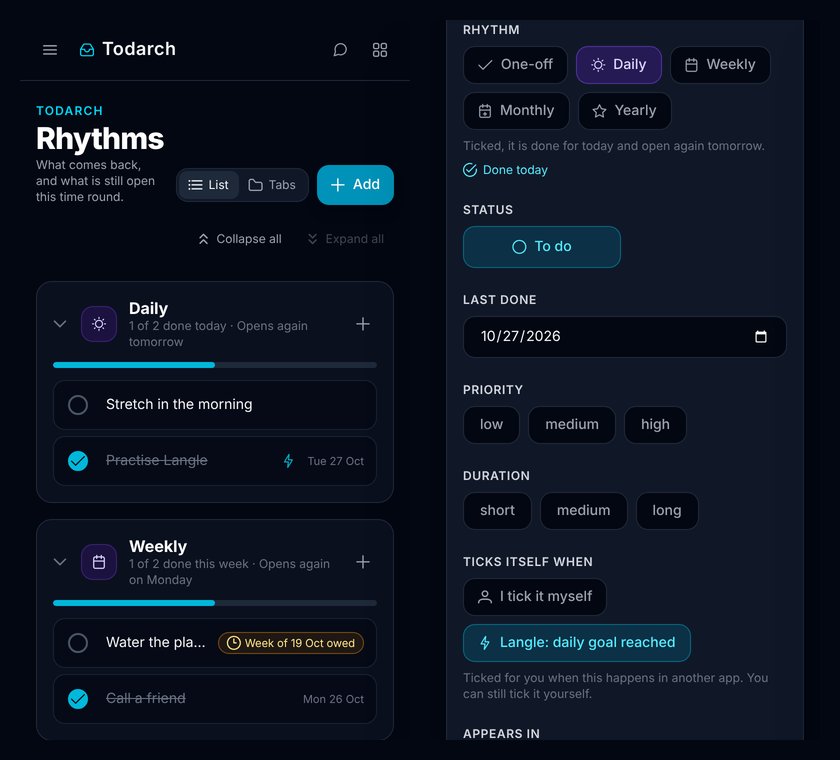The height and width of the screenshot is (760, 840).
Task: Click the lightning bolt on Practise Langle
Action: tap(288, 461)
